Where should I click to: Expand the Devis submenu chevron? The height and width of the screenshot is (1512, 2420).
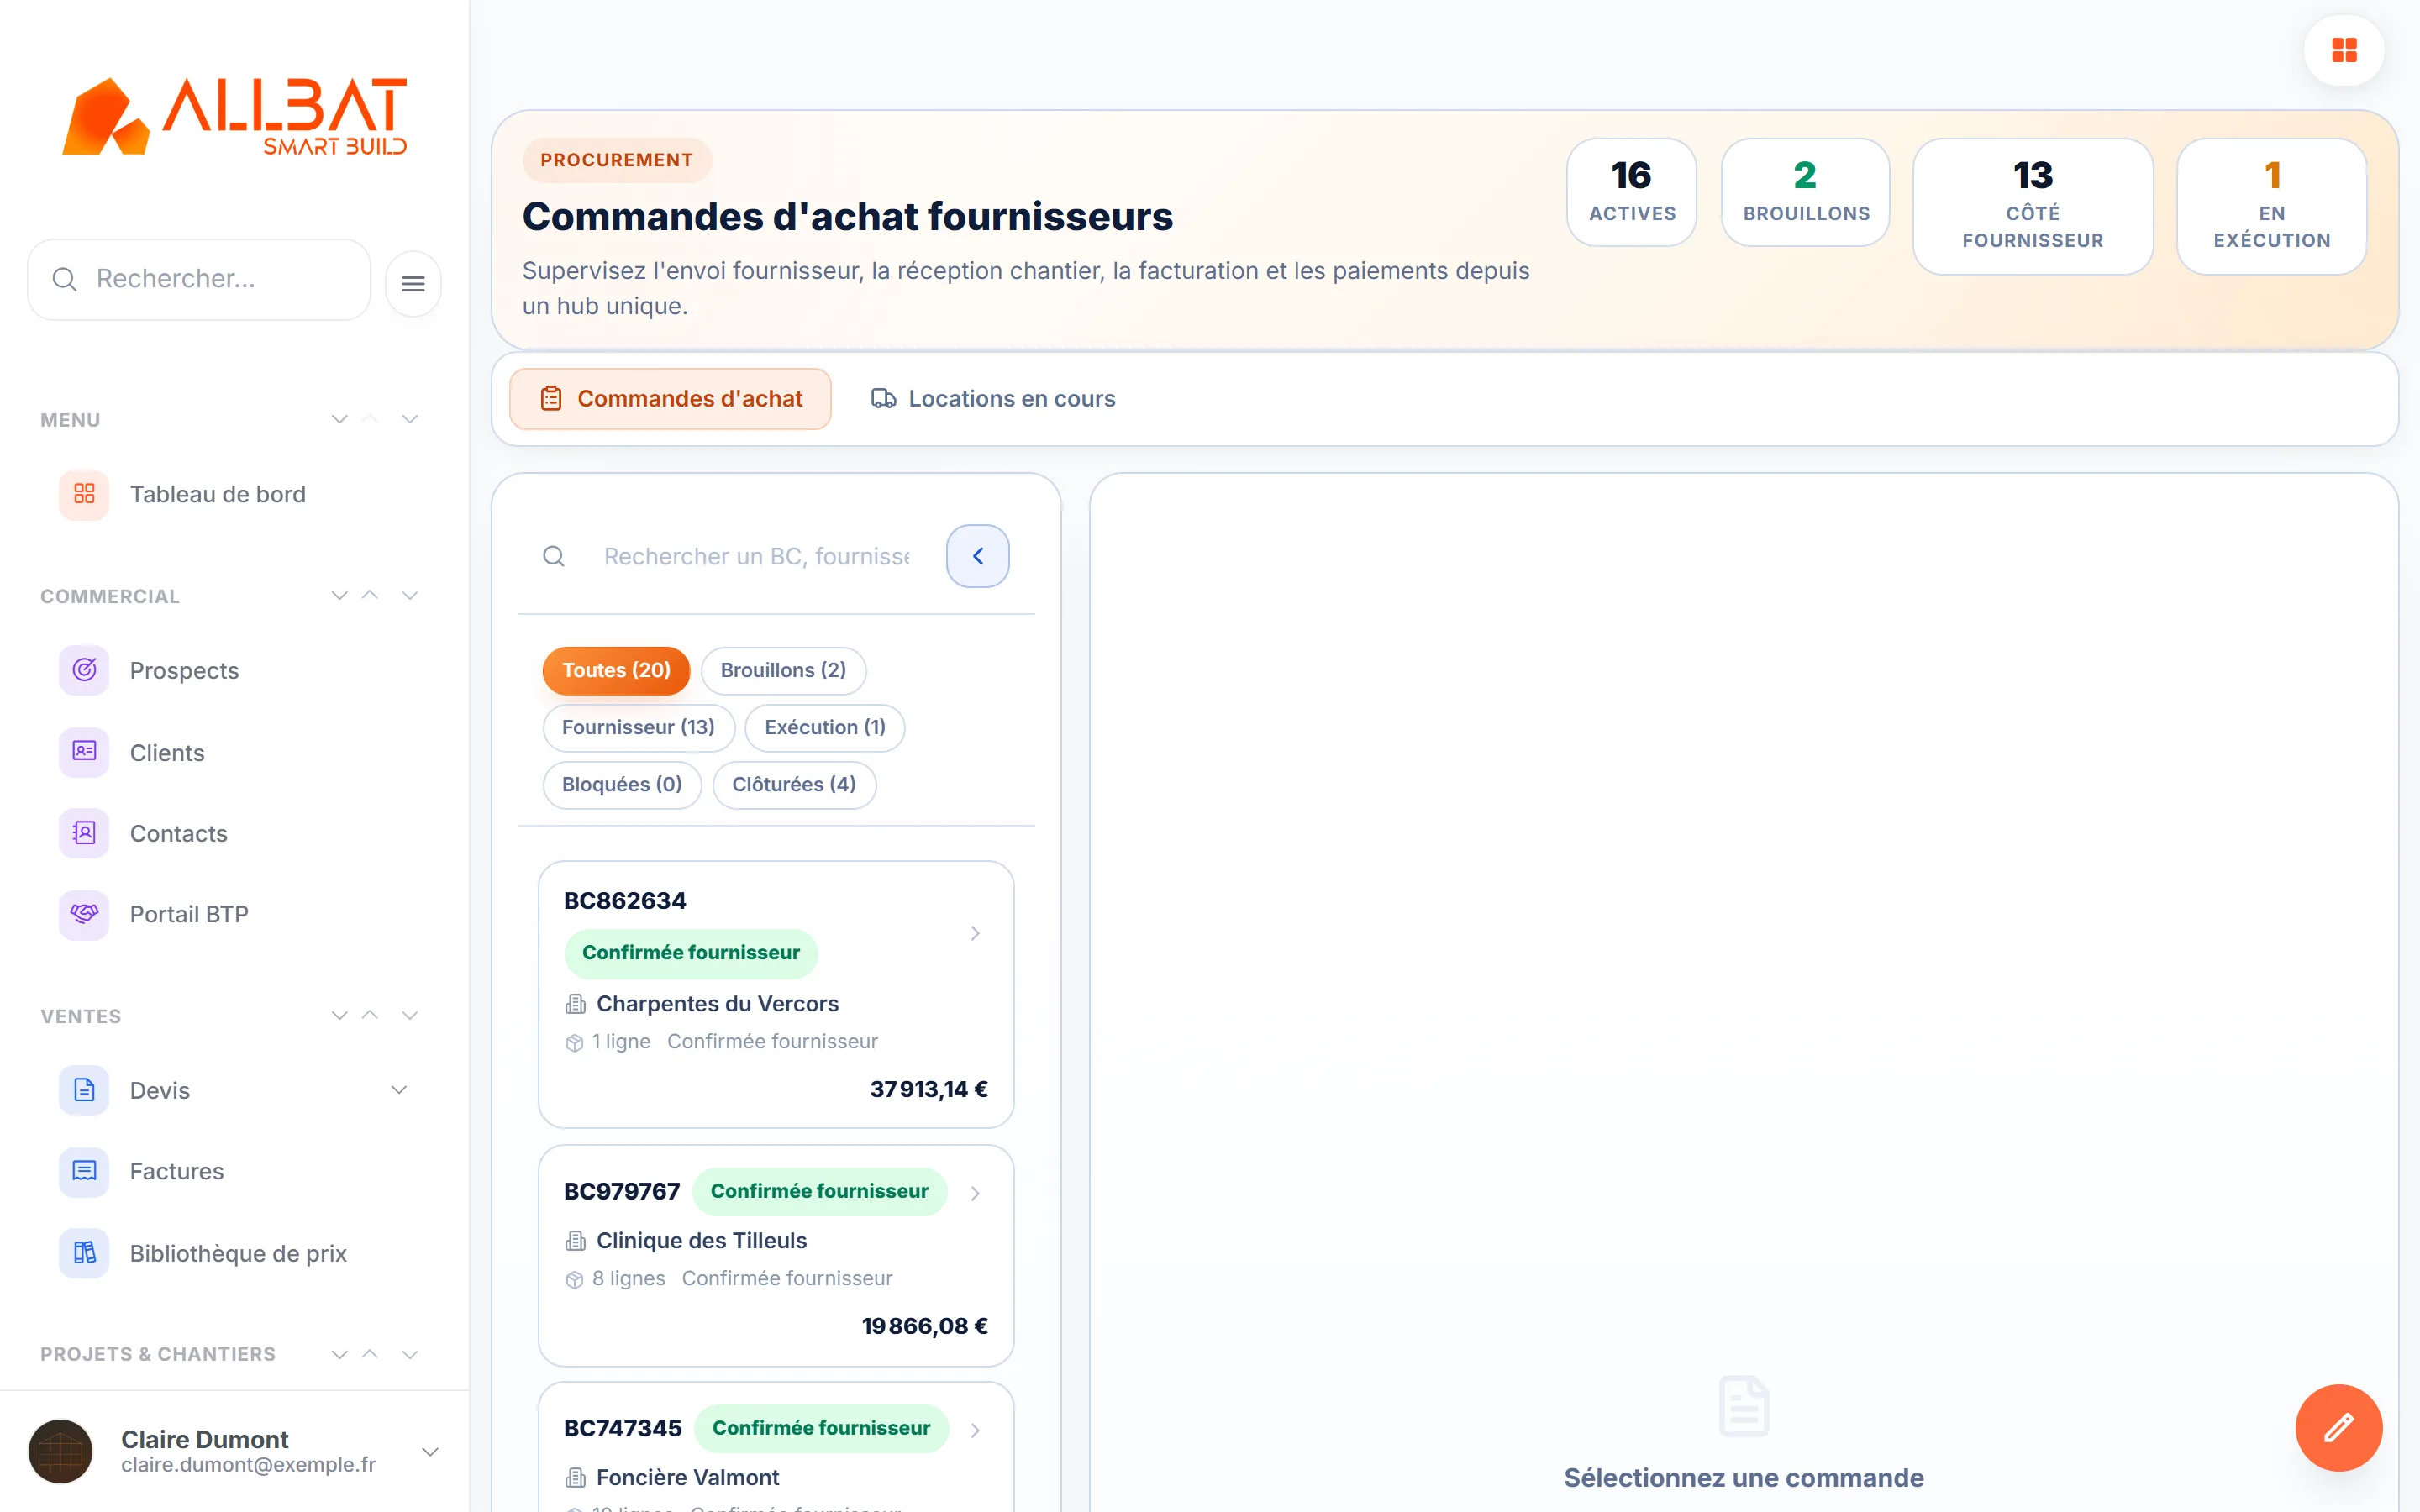[399, 1090]
